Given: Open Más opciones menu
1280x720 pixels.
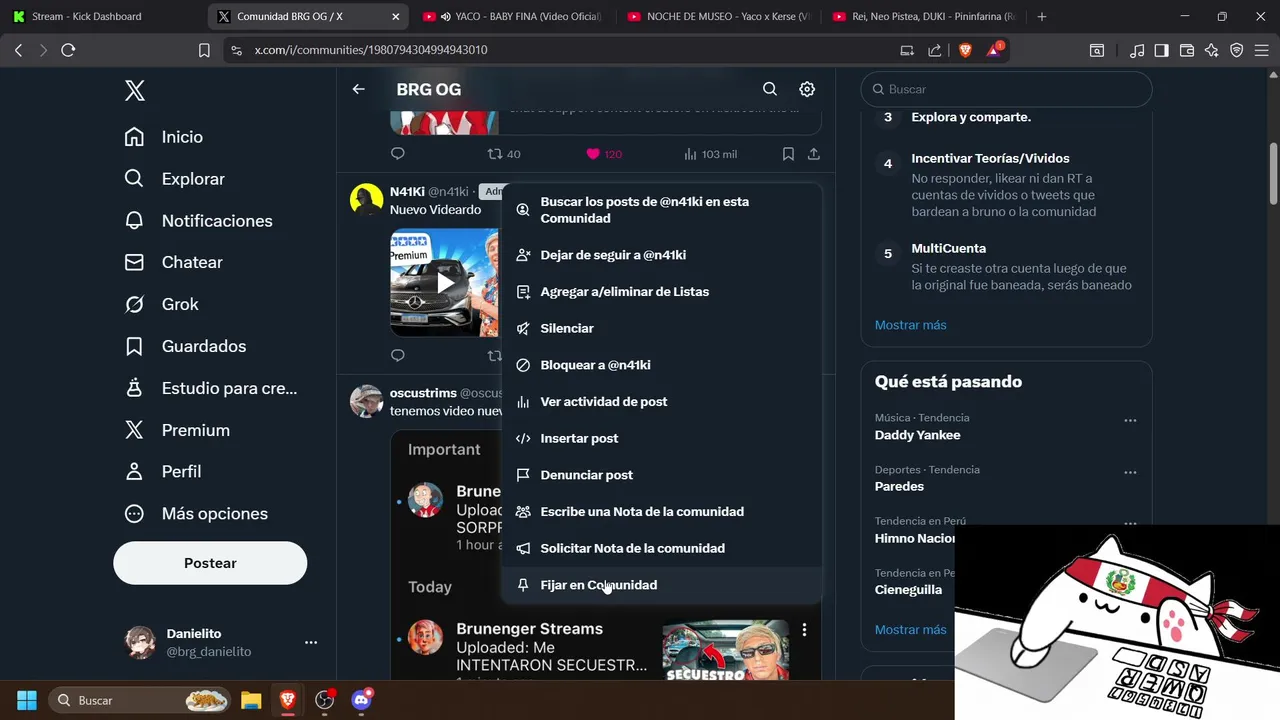Looking at the screenshot, I should pyautogui.click(x=196, y=513).
